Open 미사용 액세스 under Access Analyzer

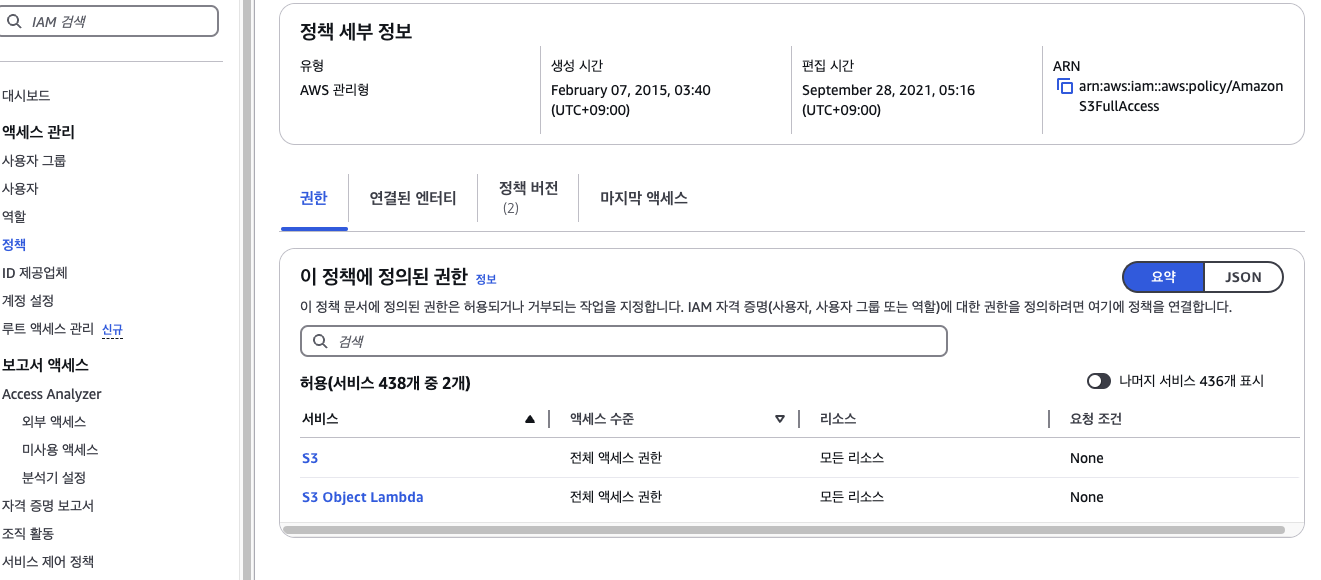tap(60, 450)
